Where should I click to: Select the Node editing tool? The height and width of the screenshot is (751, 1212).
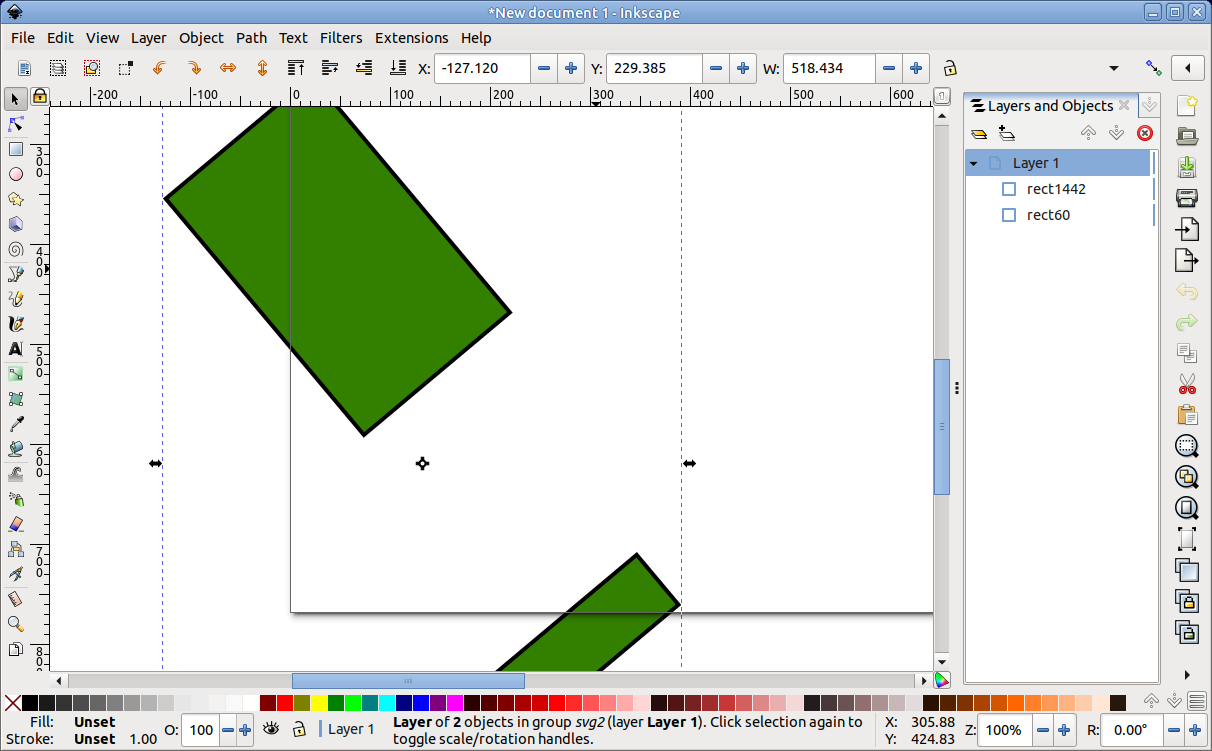[x=14, y=124]
